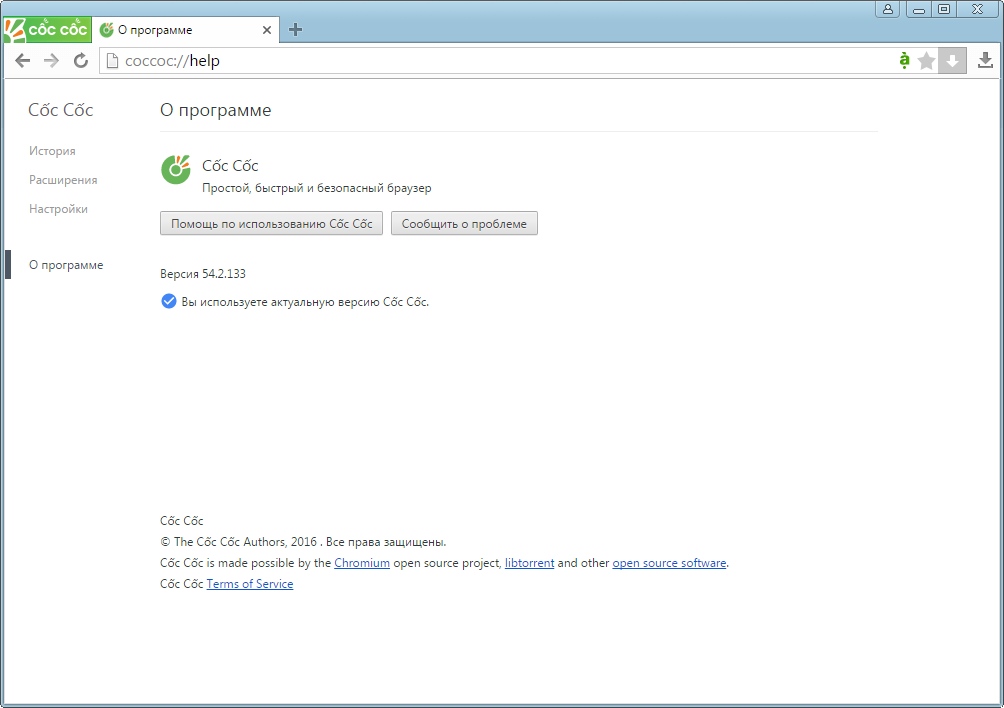Maximize the browser window

click(x=944, y=9)
